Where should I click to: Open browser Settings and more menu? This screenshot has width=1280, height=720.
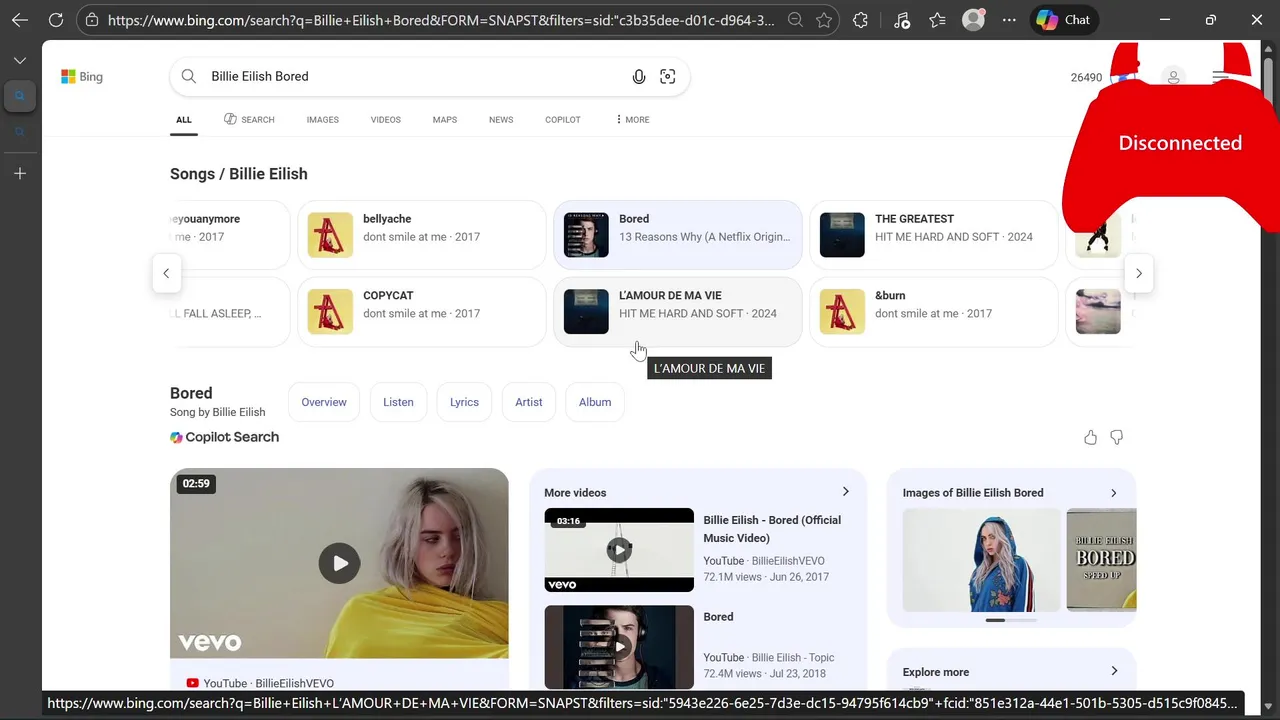point(1009,20)
